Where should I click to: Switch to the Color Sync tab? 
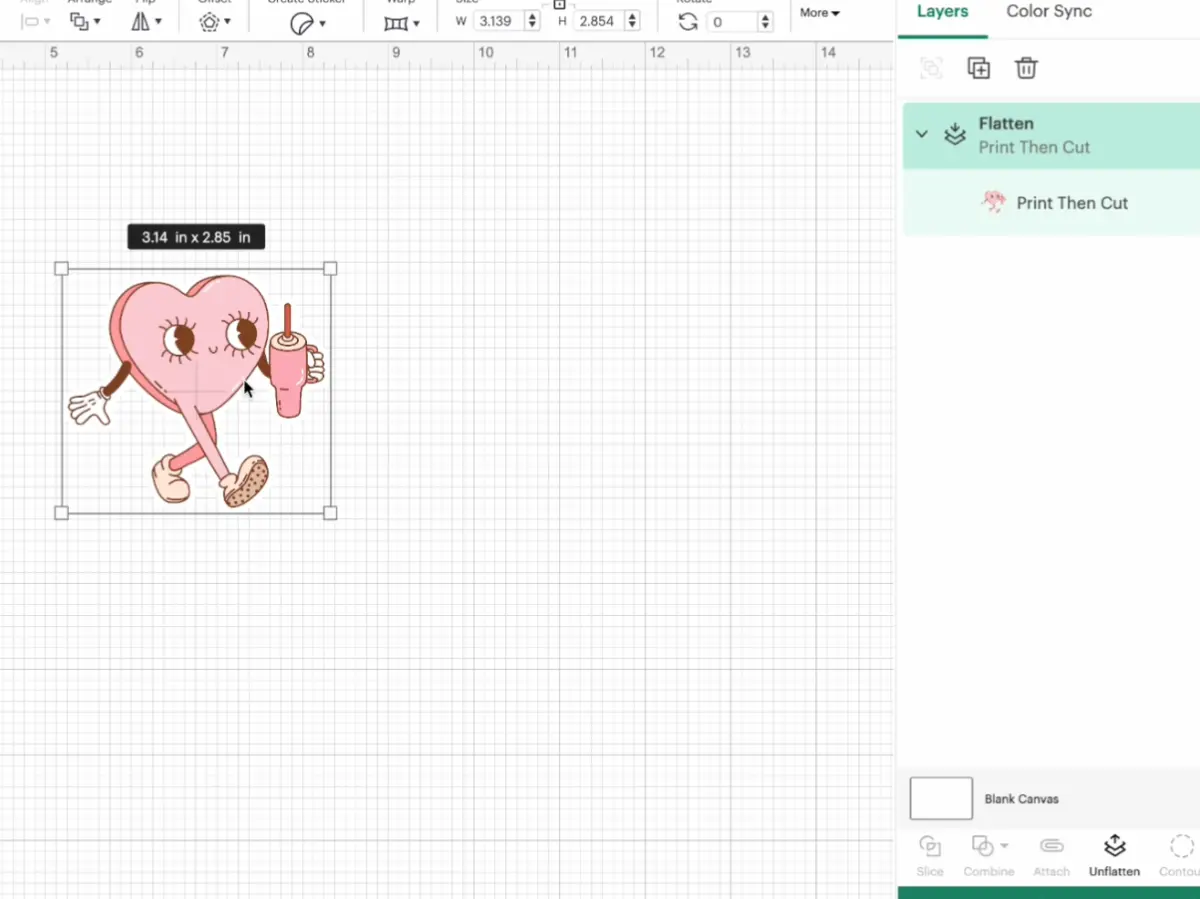pos(1048,12)
